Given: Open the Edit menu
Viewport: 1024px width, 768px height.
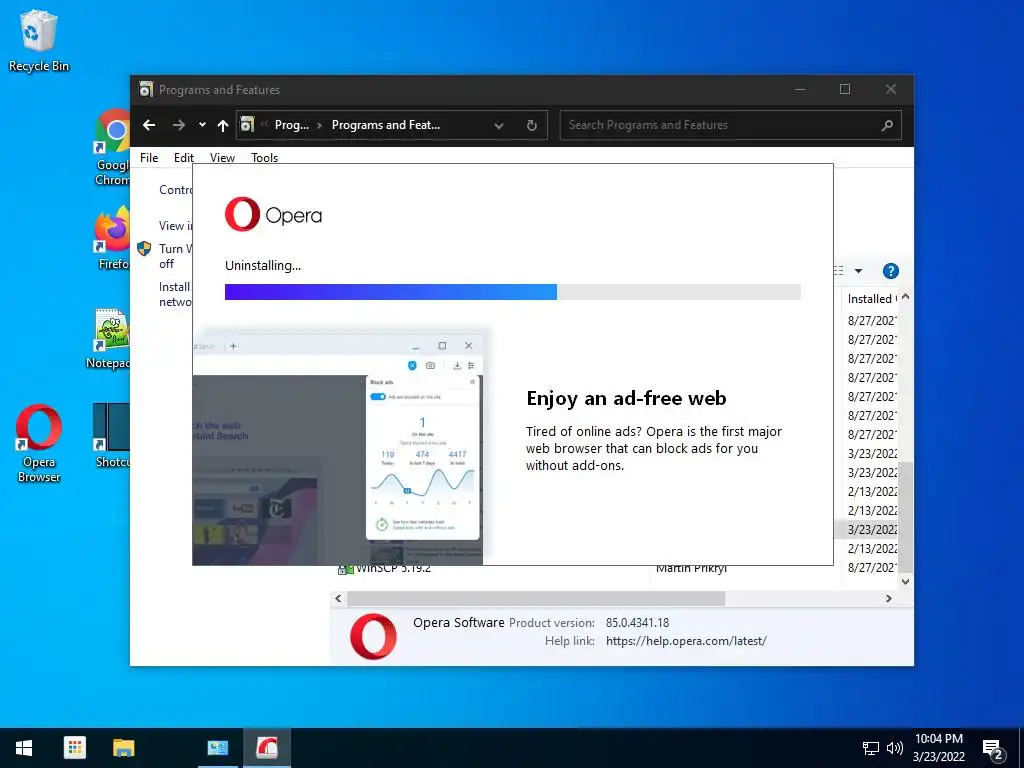Looking at the screenshot, I should (x=184, y=157).
